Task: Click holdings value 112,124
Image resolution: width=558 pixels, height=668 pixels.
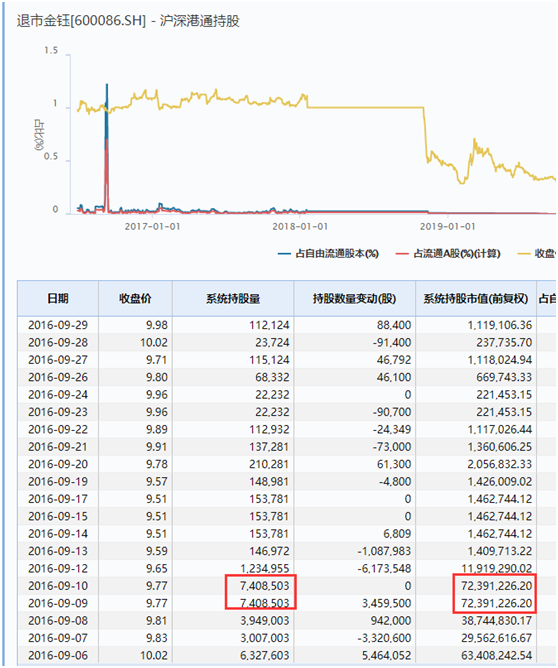Action: (269, 325)
